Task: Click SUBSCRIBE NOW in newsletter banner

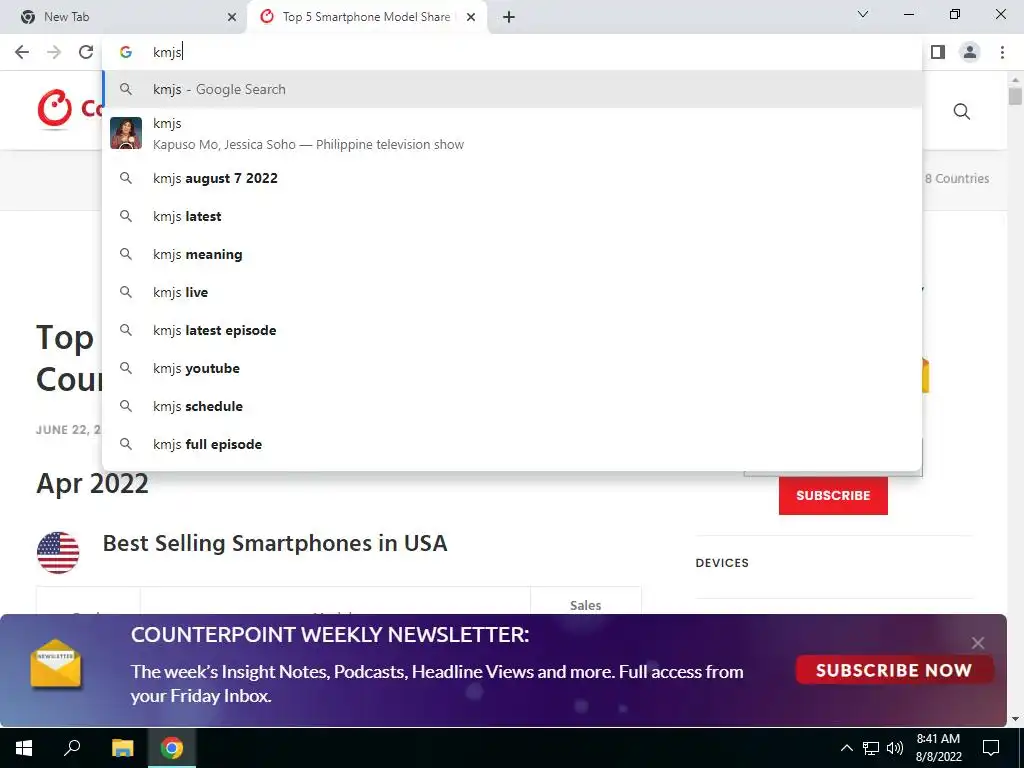Action: 894,670
